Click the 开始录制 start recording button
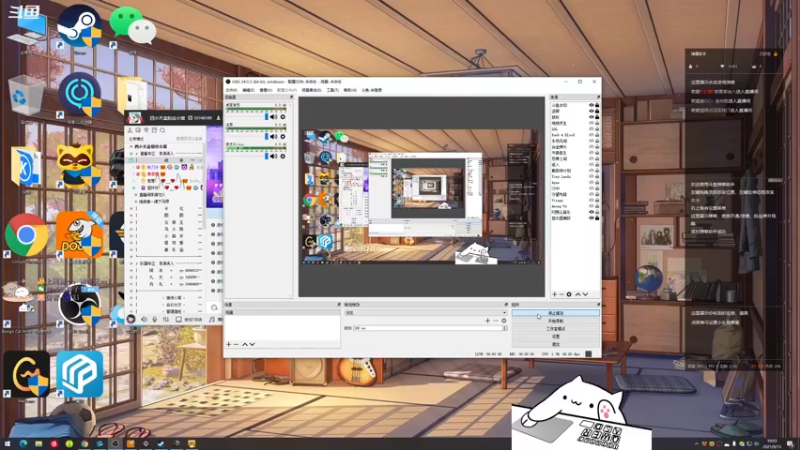 tap(556, 321)
